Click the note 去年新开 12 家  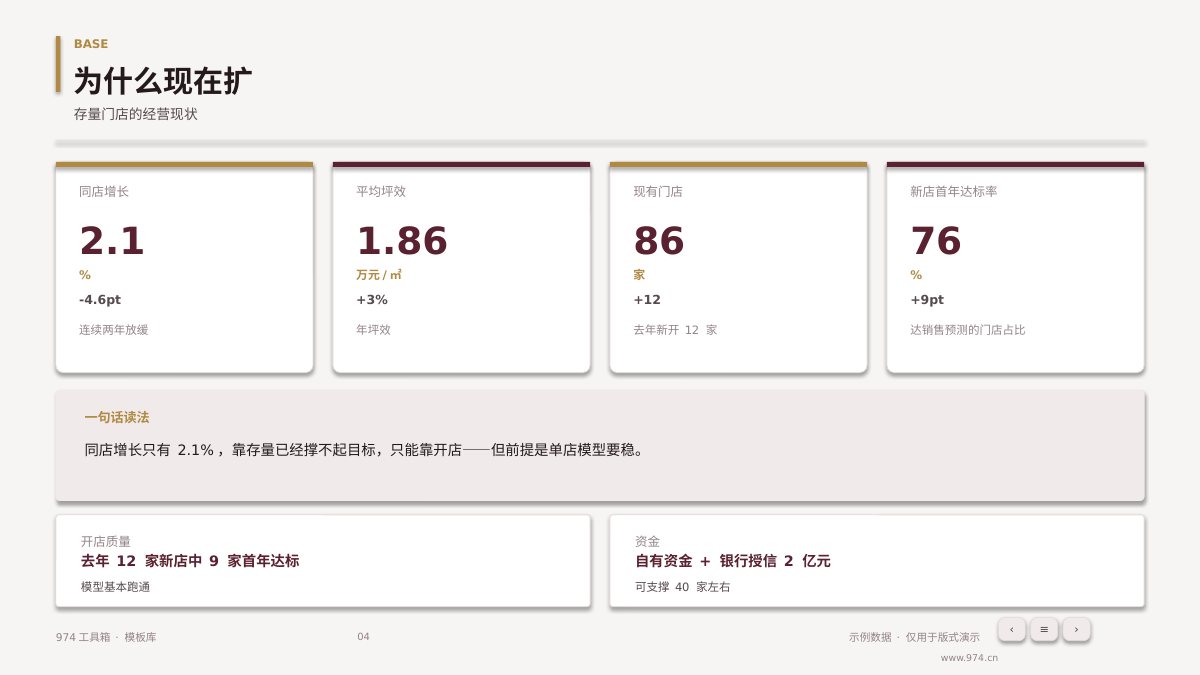(x=675, y=330)
